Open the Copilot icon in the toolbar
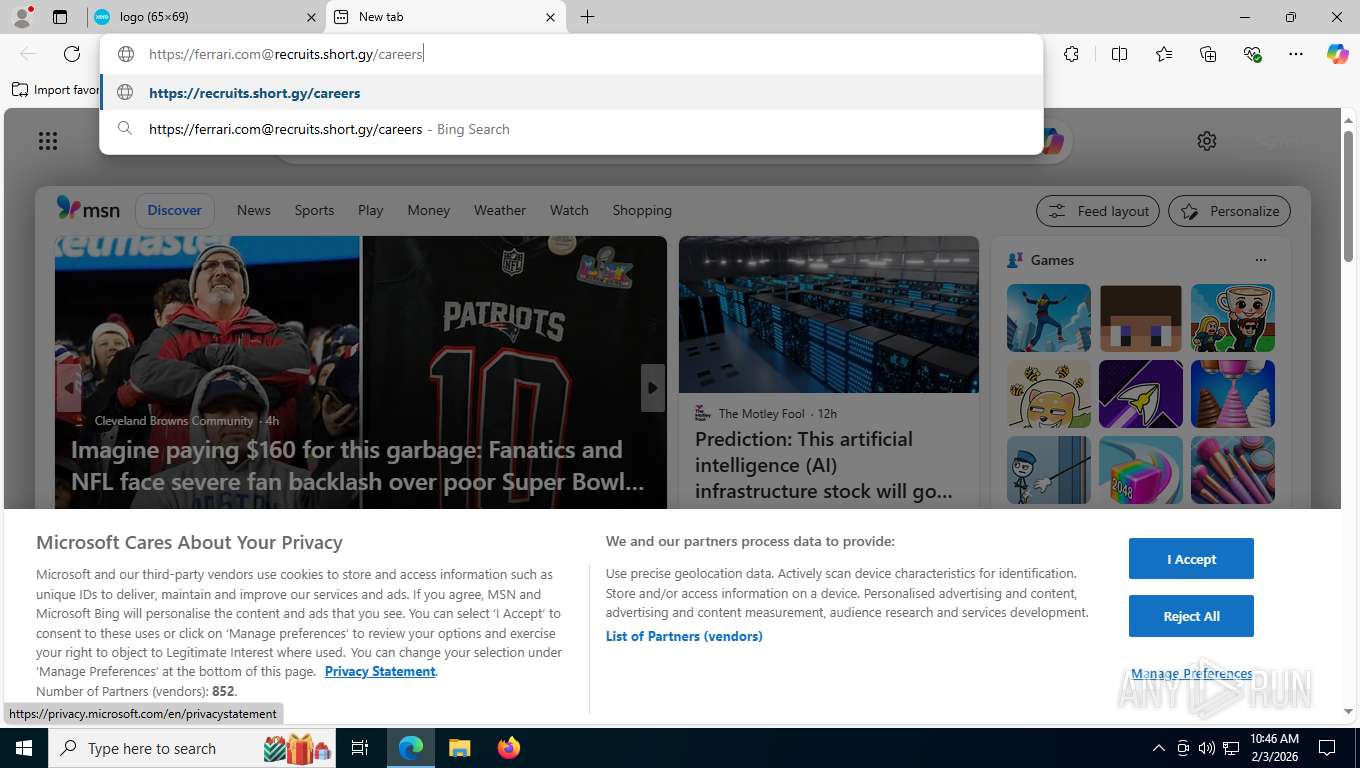This screenshot has width=1360, height=768. coord(1338,54)
